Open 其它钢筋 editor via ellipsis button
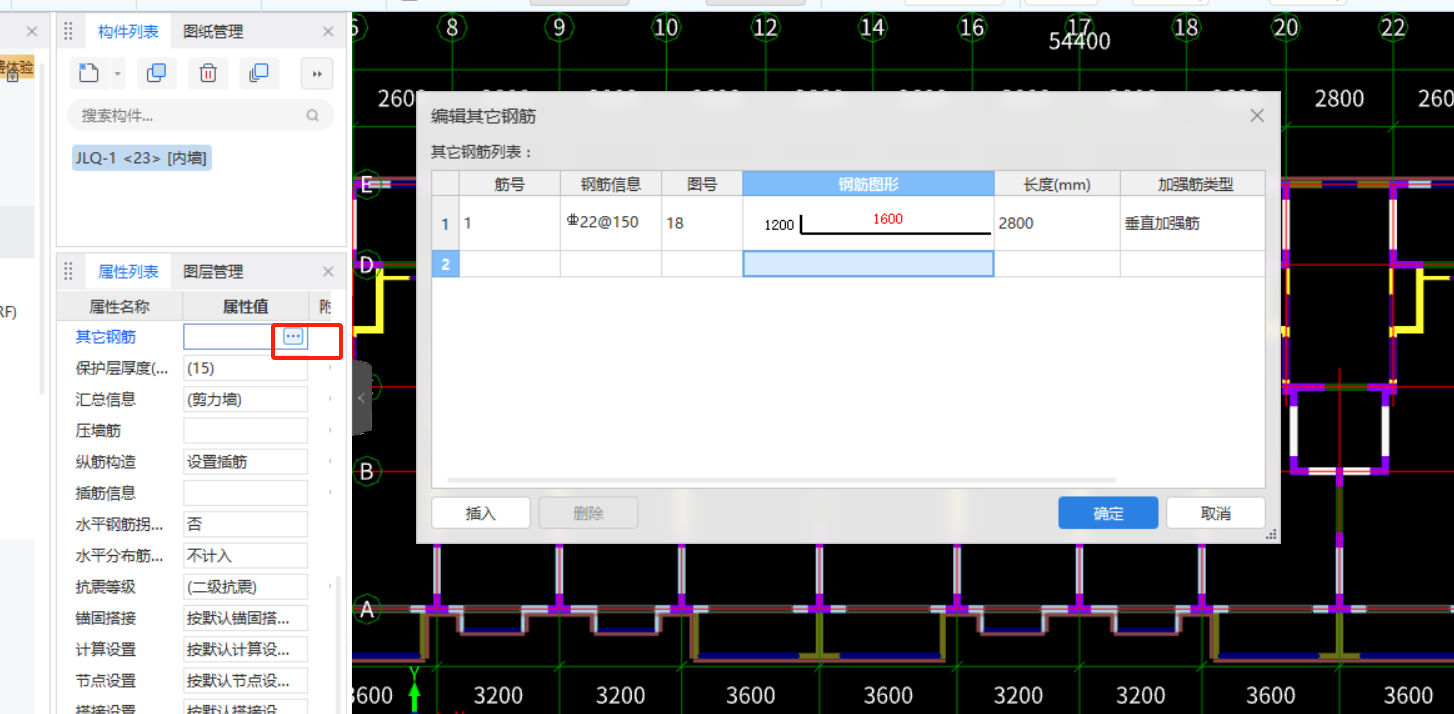The width and height of the screenshot is (1454, 714). coord(294,337)
